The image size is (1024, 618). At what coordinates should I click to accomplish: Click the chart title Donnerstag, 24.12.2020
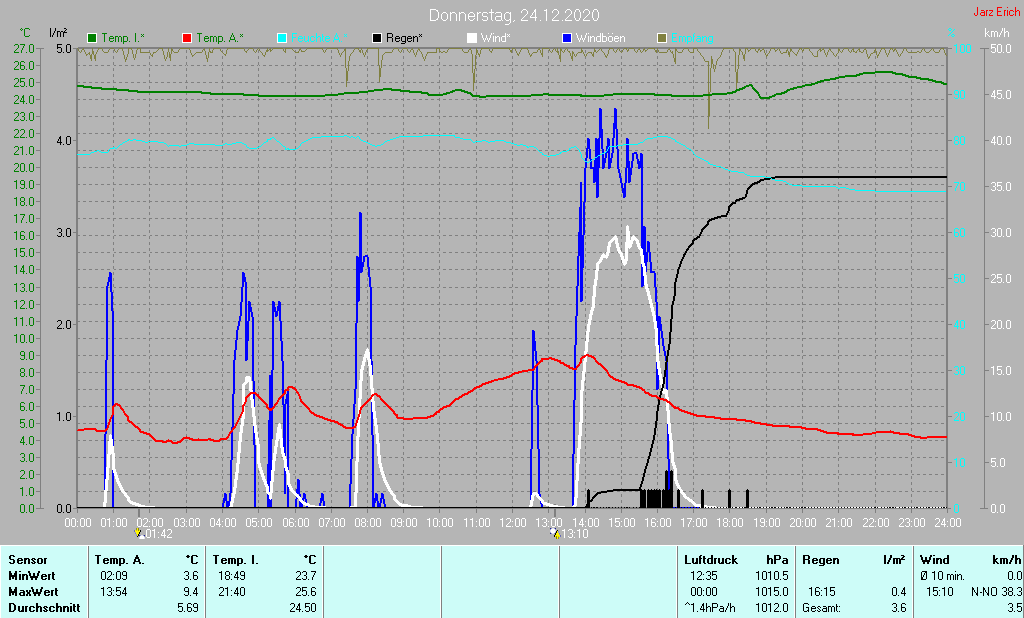[514, 15]
